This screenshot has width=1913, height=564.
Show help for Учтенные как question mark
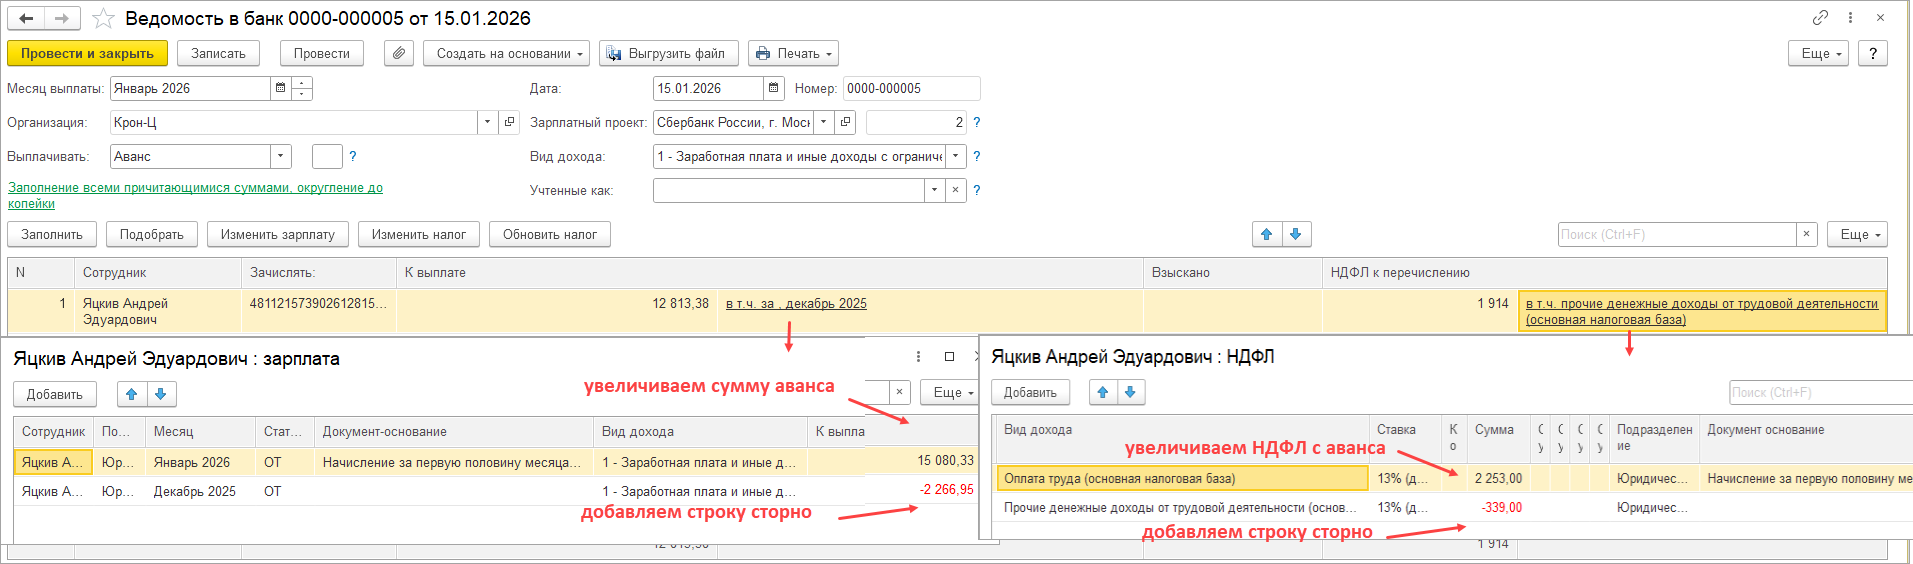pos(977,190)
